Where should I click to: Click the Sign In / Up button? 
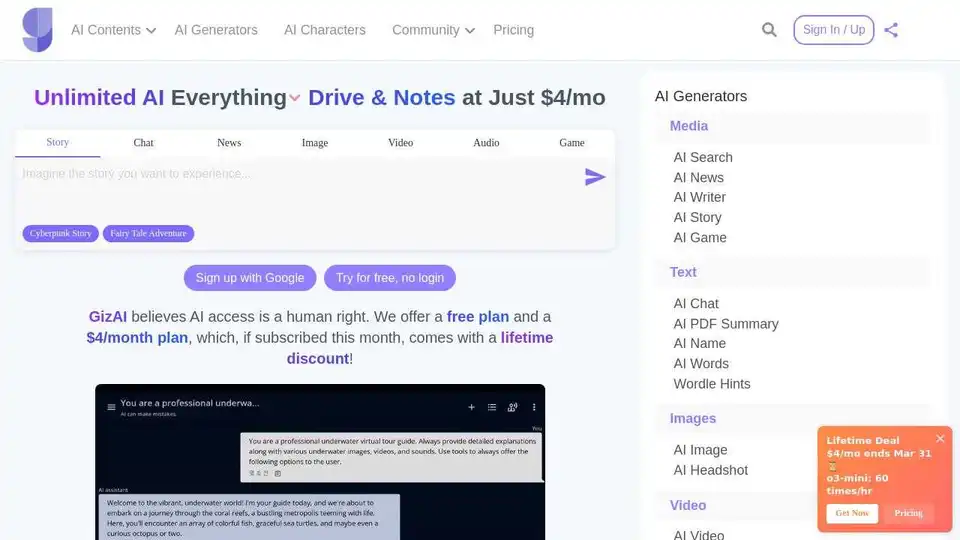(833, 30)
